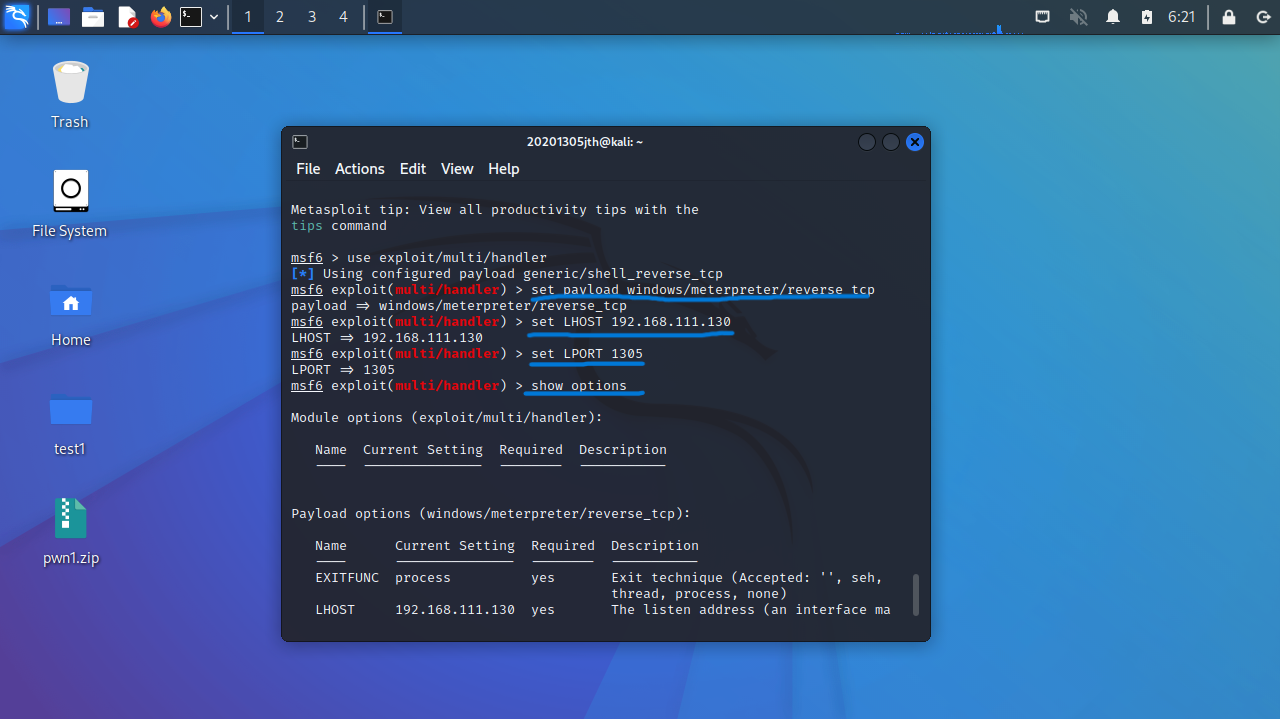Click 'Module options (exploit/multi/handler):' heading
This screenshot has height=719, width=1280.
tap(447, 418)
